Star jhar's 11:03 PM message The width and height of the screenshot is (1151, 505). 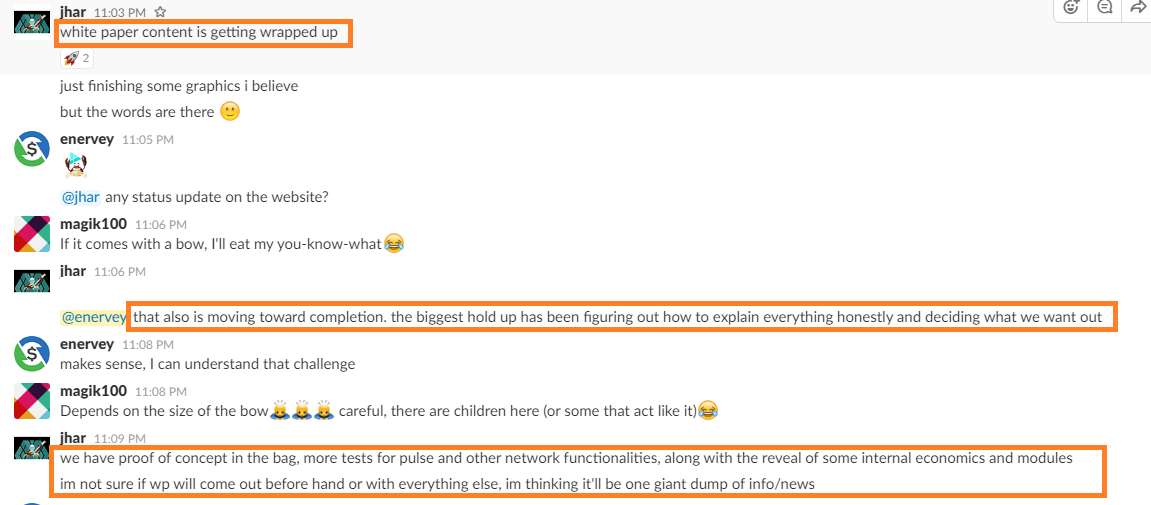coord(161,12)
